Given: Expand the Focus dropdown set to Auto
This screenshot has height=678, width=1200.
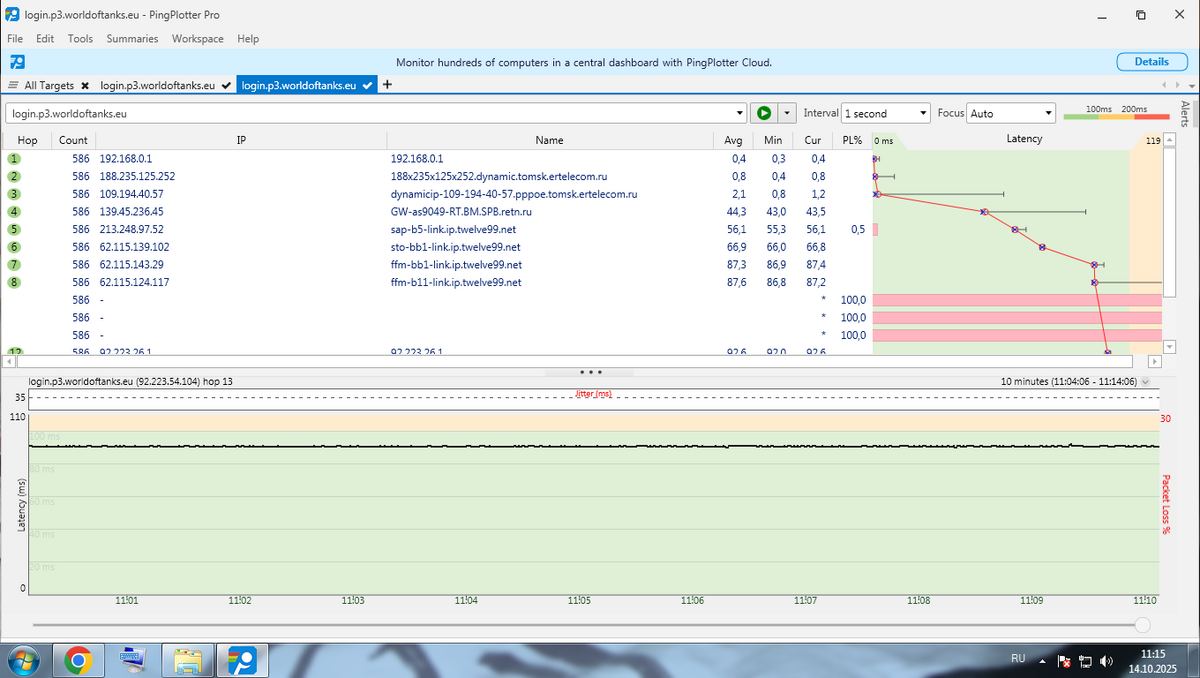Looking at the screenshot, I should (x=1048, y=113).
